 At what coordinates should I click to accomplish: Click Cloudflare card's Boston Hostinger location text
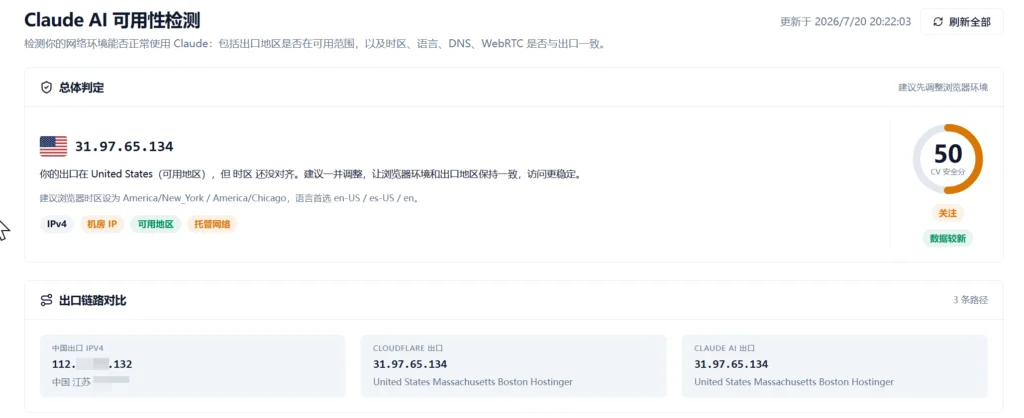(473, 381)
